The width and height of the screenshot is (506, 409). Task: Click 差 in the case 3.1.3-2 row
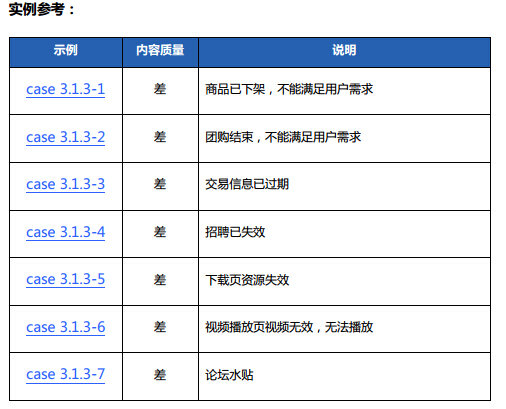pos(160,137)
